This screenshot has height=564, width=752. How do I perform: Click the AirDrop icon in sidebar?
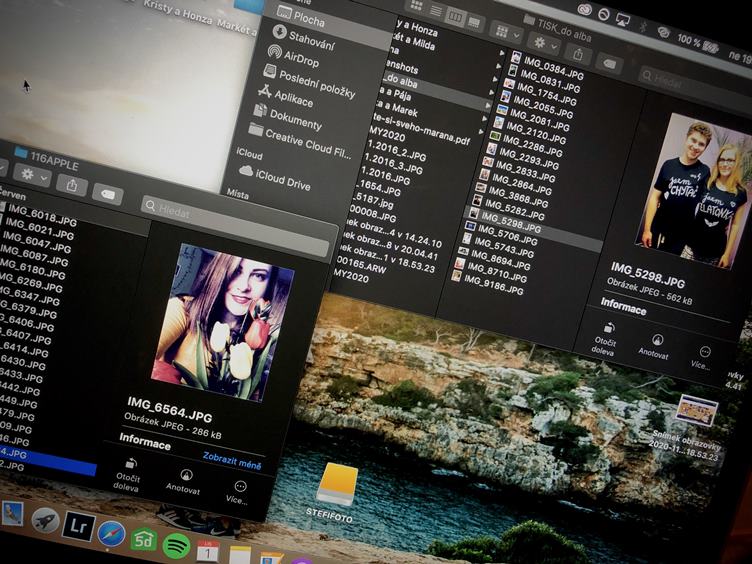(x=274, y=51)
